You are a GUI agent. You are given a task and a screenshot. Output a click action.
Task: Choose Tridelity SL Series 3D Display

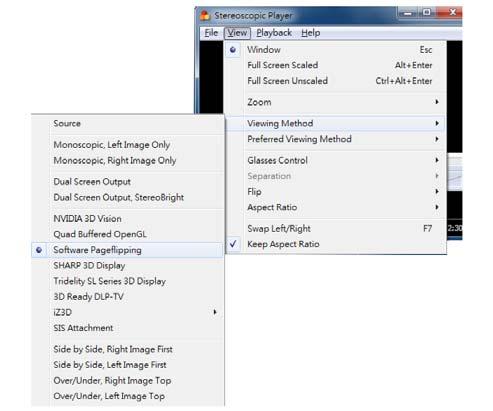(128, 281)
